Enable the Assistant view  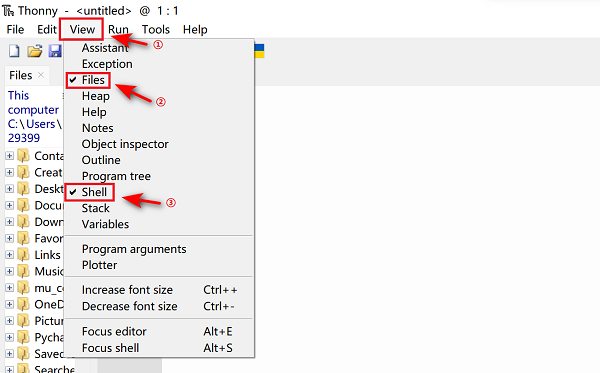[x=105, y=48]
